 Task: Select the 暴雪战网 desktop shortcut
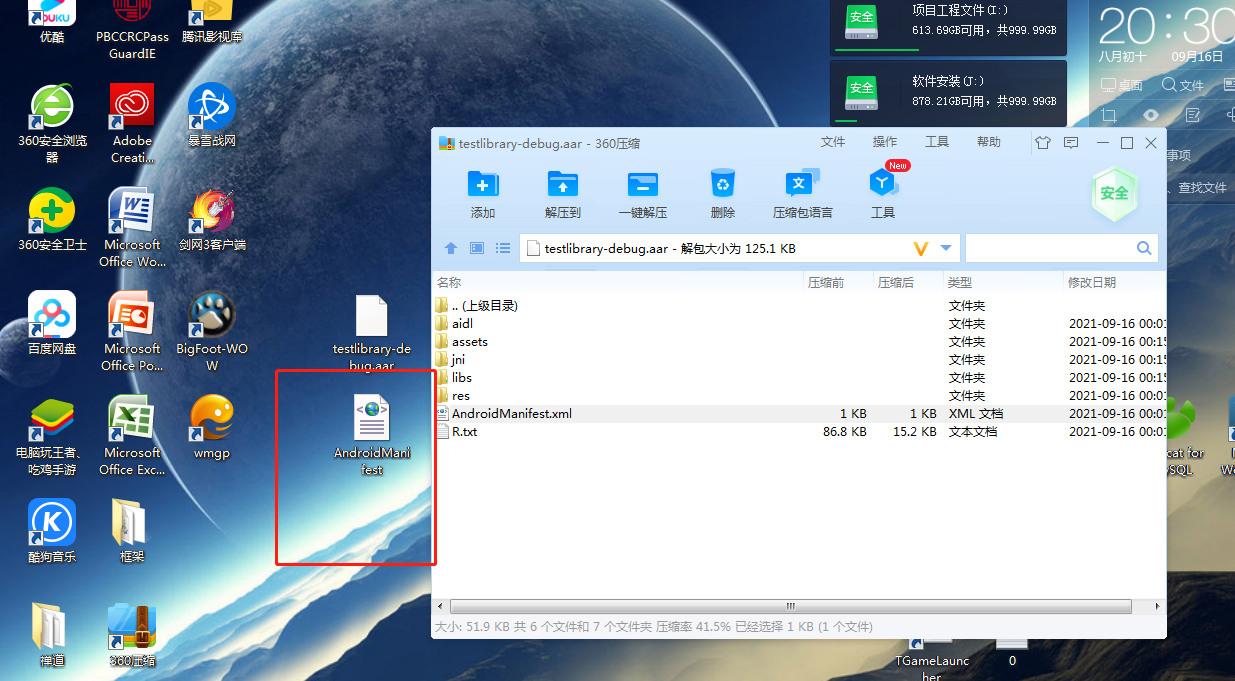pyautogui.click(x=211, y=114)
